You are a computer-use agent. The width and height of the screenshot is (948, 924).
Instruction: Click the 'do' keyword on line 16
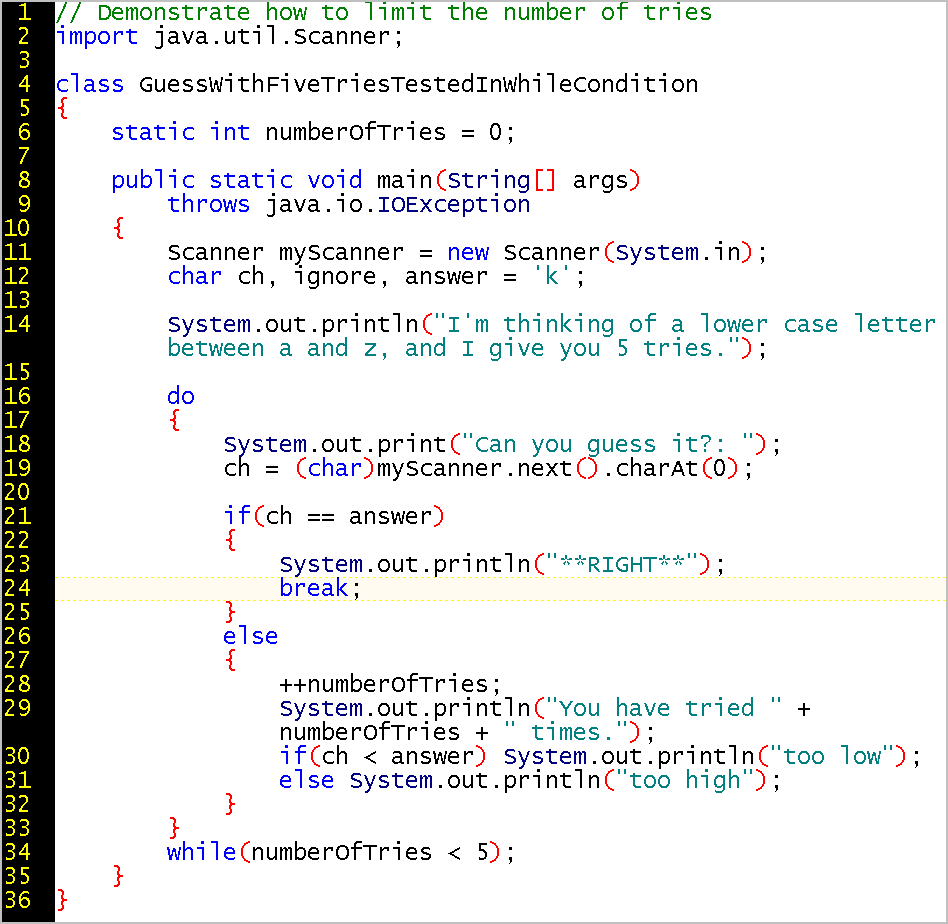181,396
